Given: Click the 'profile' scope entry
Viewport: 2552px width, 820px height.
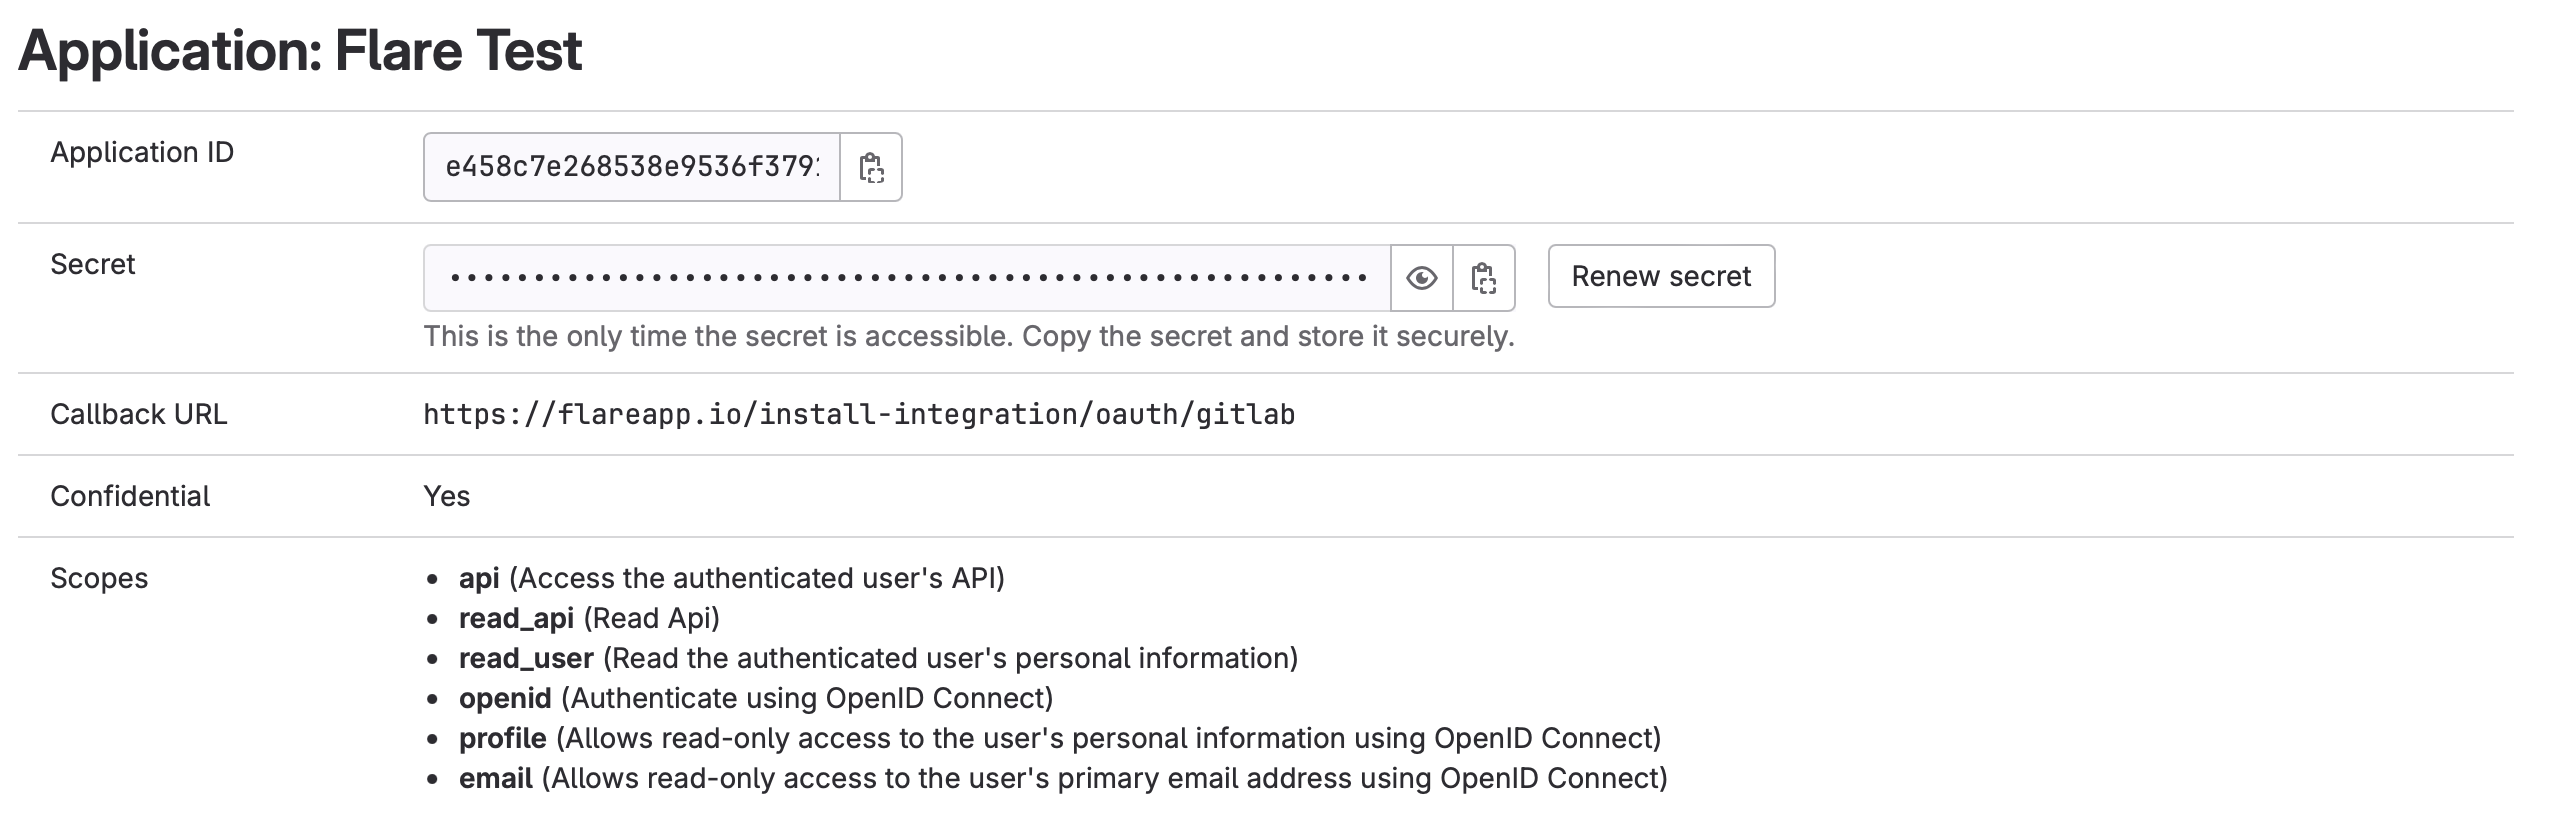Looking at the screenshot, I should point(1060,738).
